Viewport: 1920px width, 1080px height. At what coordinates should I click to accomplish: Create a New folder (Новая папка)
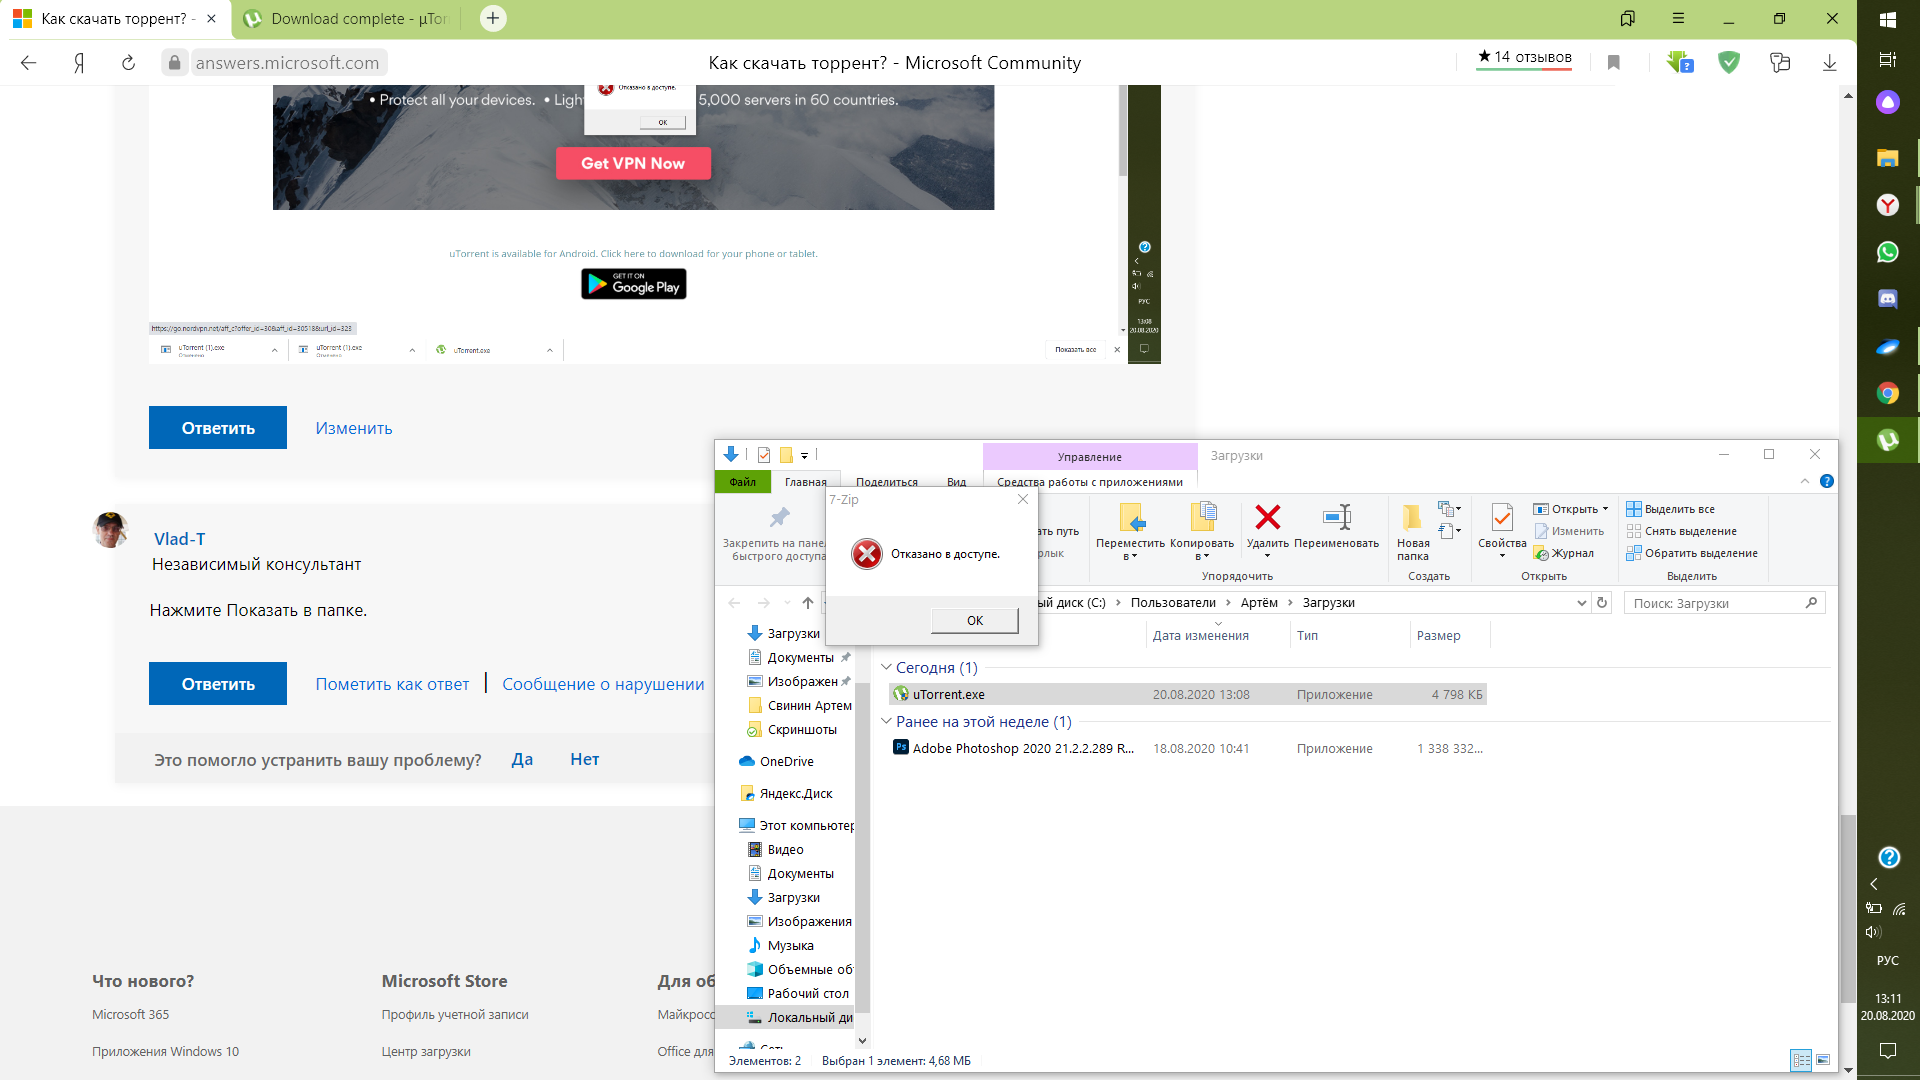point(1413,531)
